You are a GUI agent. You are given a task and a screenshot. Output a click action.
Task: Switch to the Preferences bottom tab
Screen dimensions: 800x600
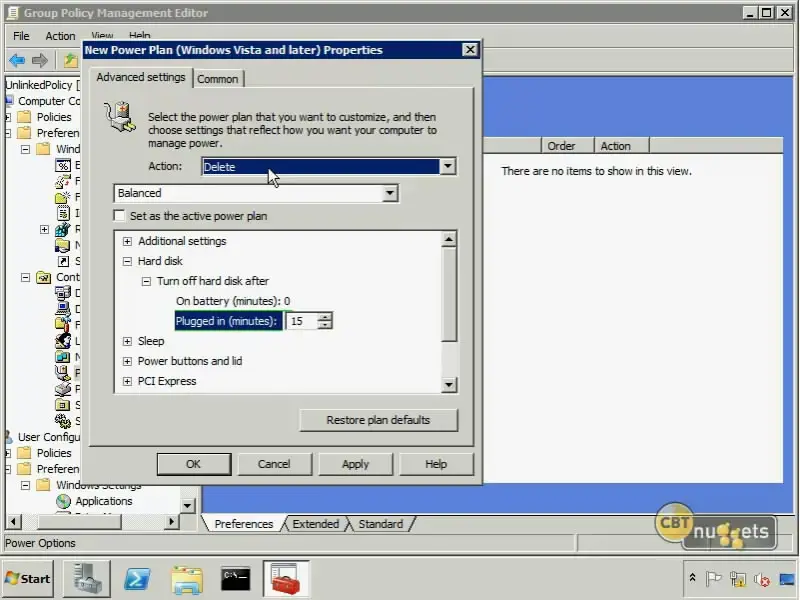point(243,524)
